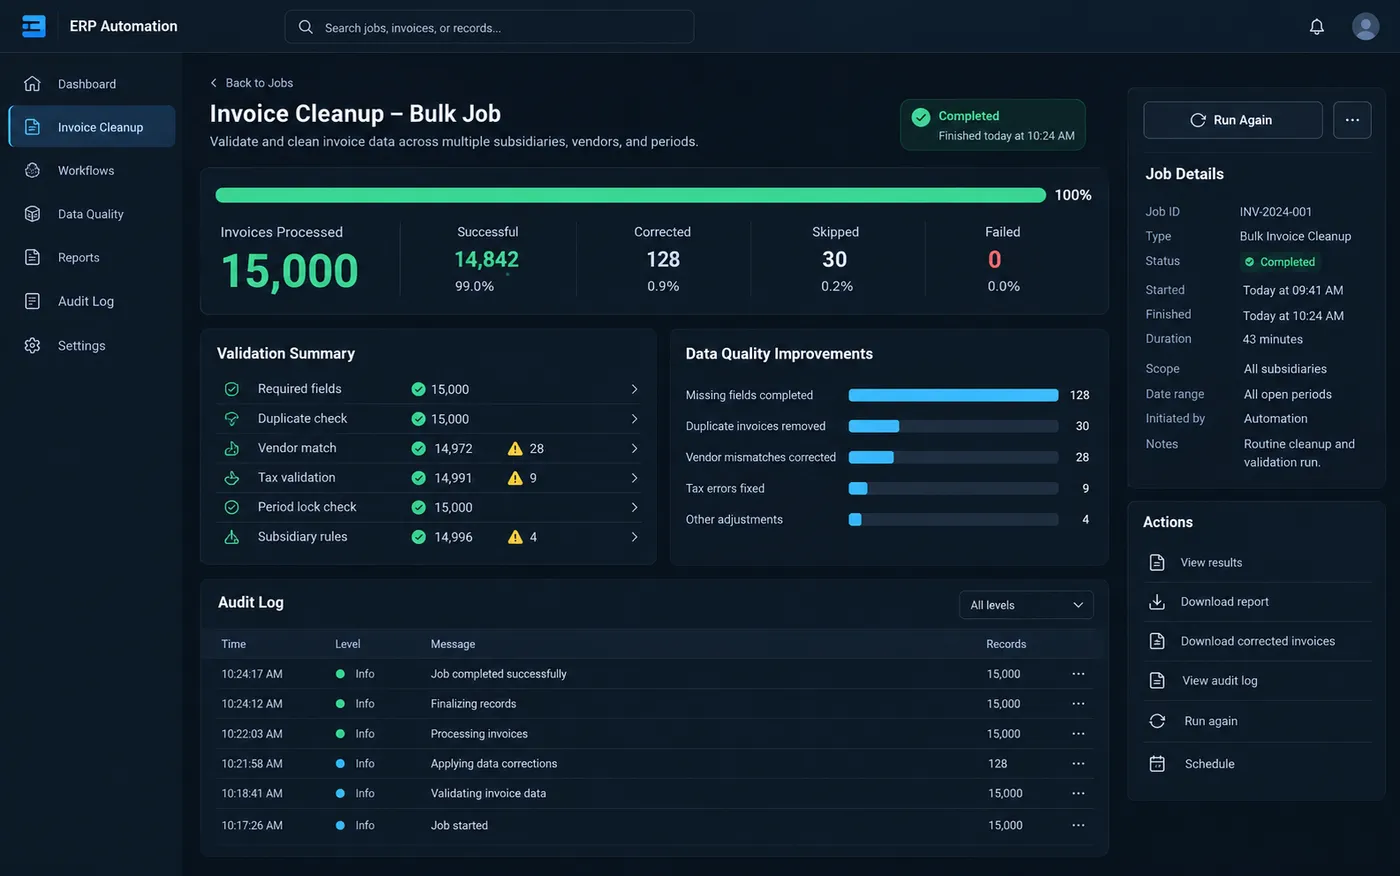Click Download corrected invoices action
The height and width of the screenshot is (876, 1400).
coord(1258,641)
